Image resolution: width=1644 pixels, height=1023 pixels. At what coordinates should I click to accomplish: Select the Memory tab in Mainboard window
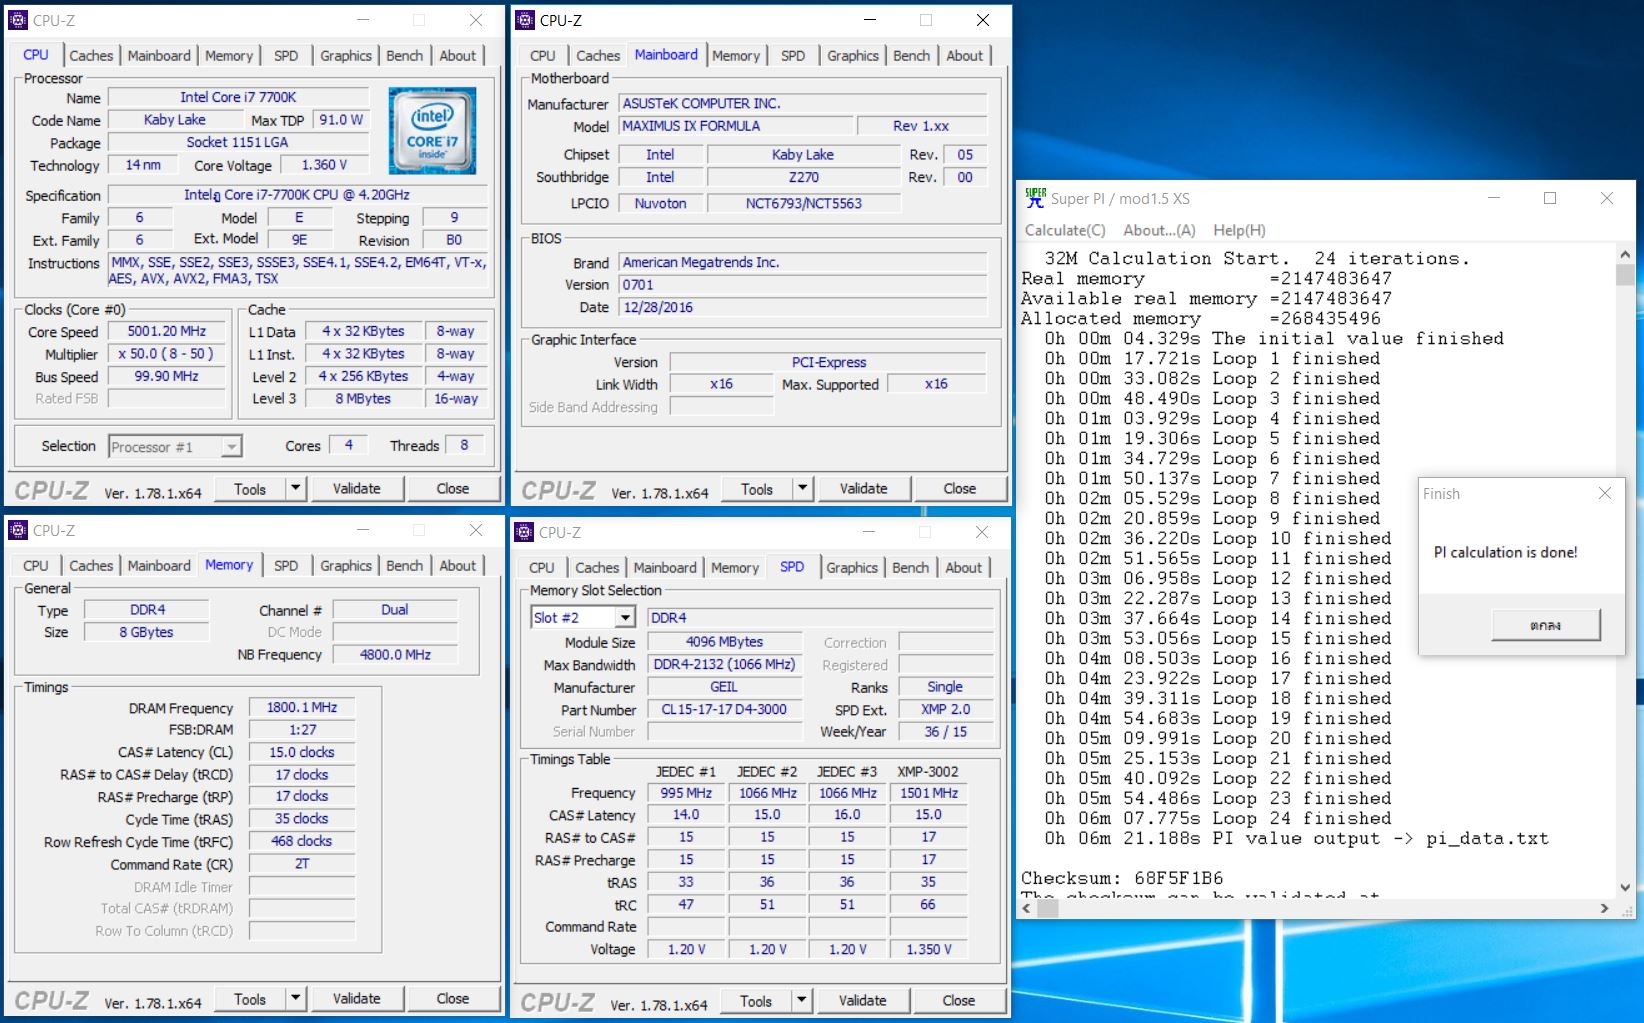coord(736,56)
